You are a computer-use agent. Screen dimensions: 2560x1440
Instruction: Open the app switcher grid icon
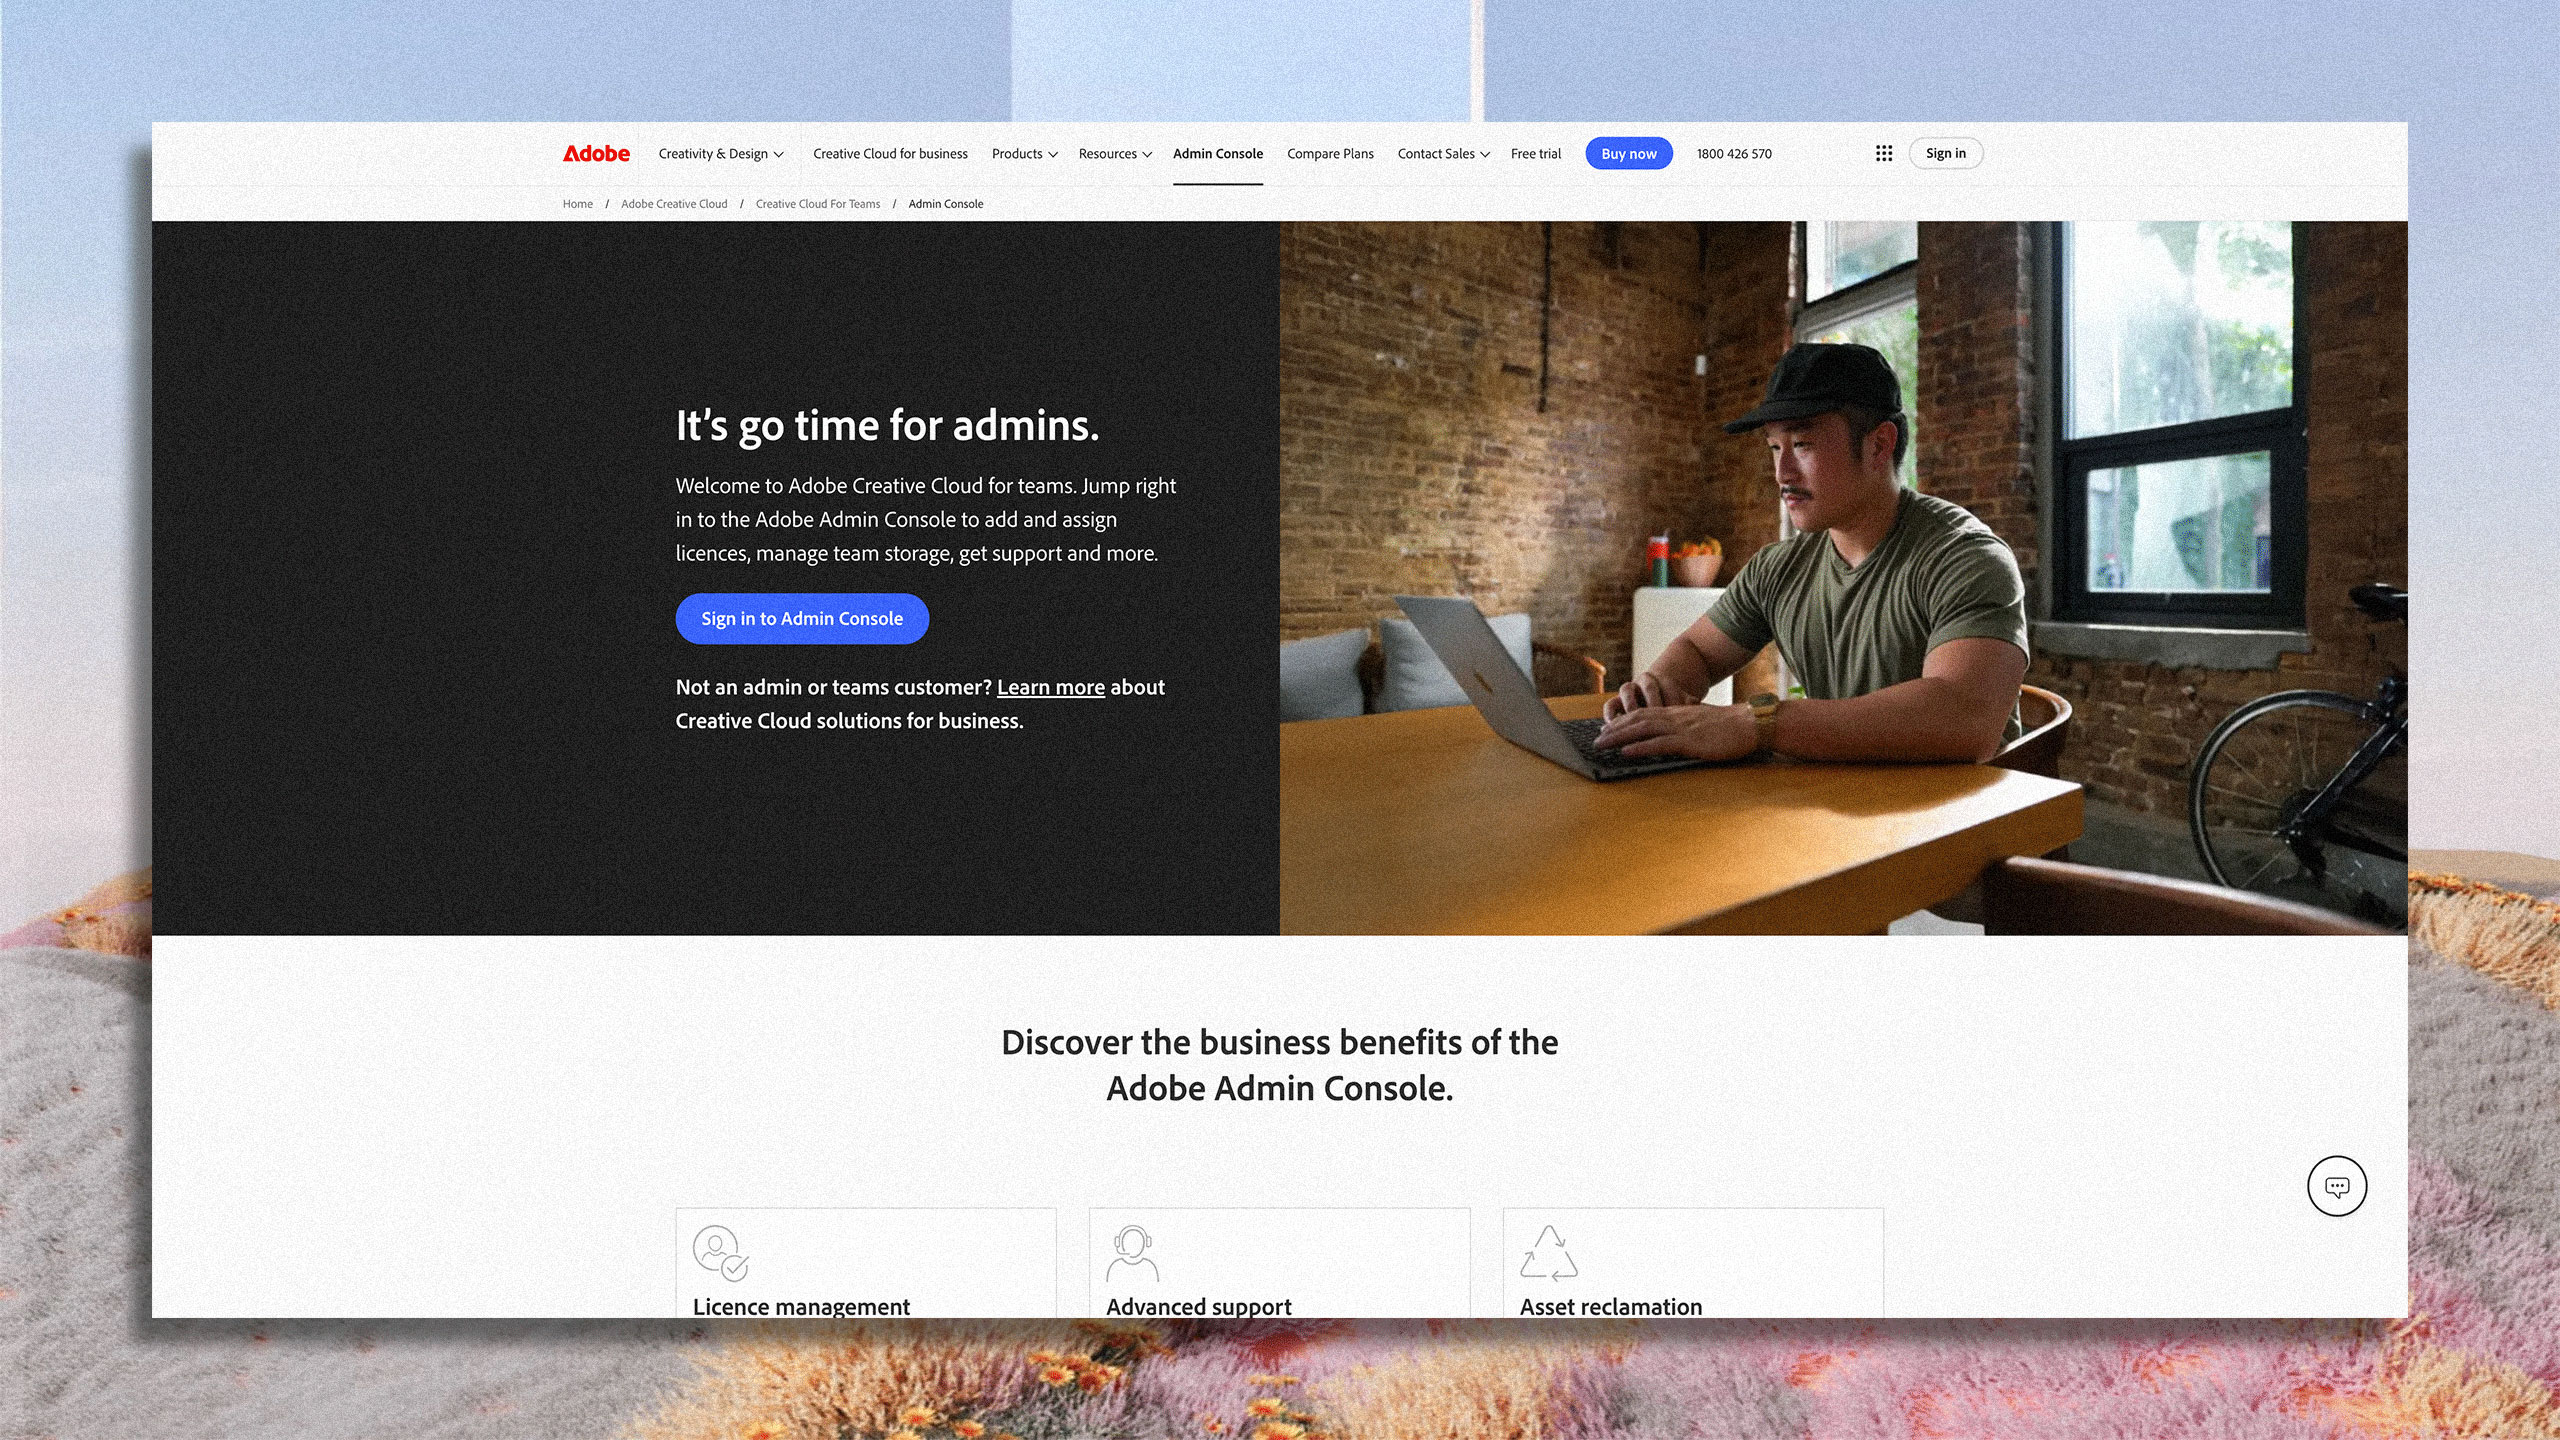pyautogui.click(x=1884, y=153)
